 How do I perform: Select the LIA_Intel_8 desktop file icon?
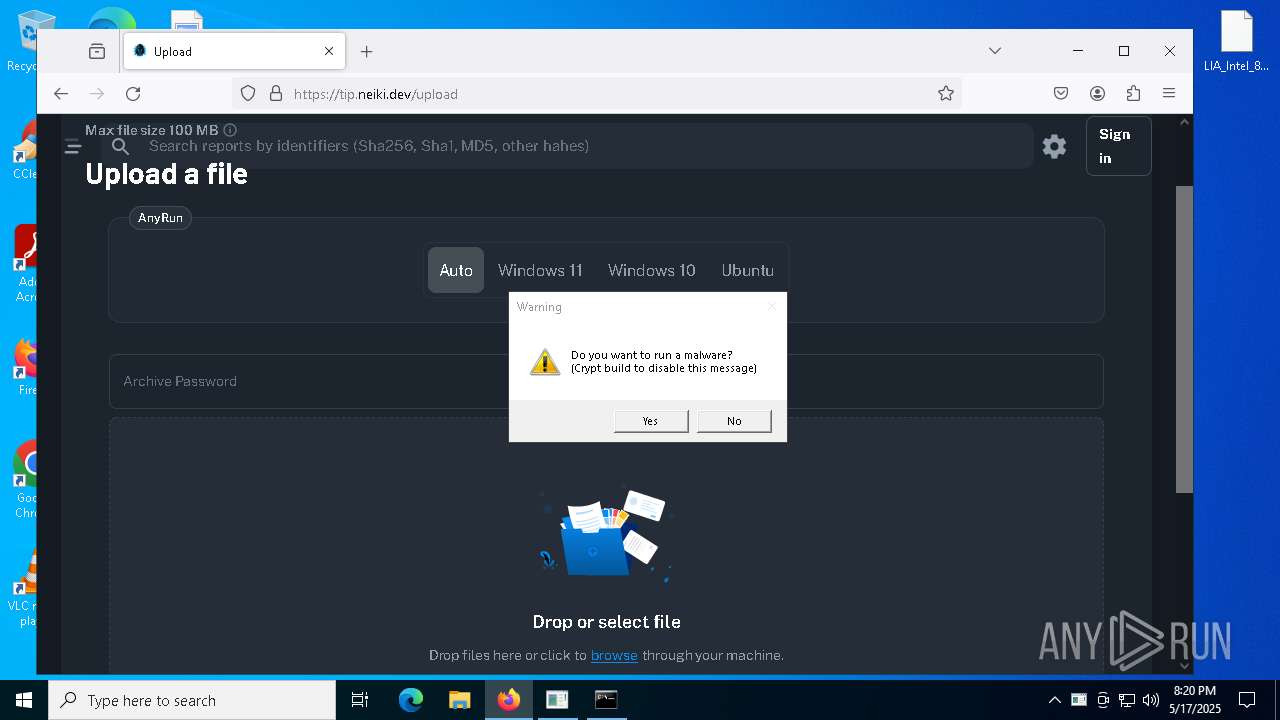(x=1236, y=42)
